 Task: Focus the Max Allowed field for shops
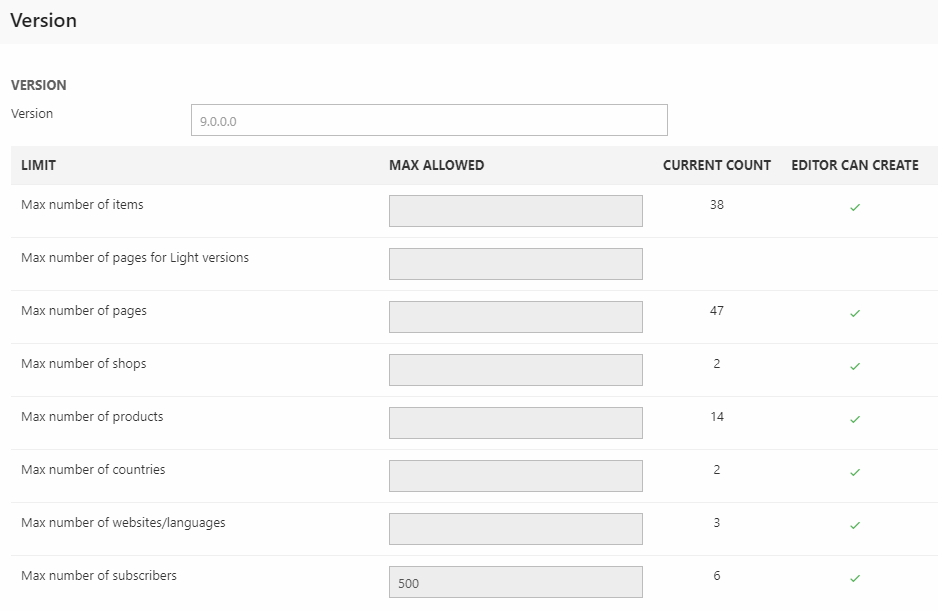coord(515,370)
